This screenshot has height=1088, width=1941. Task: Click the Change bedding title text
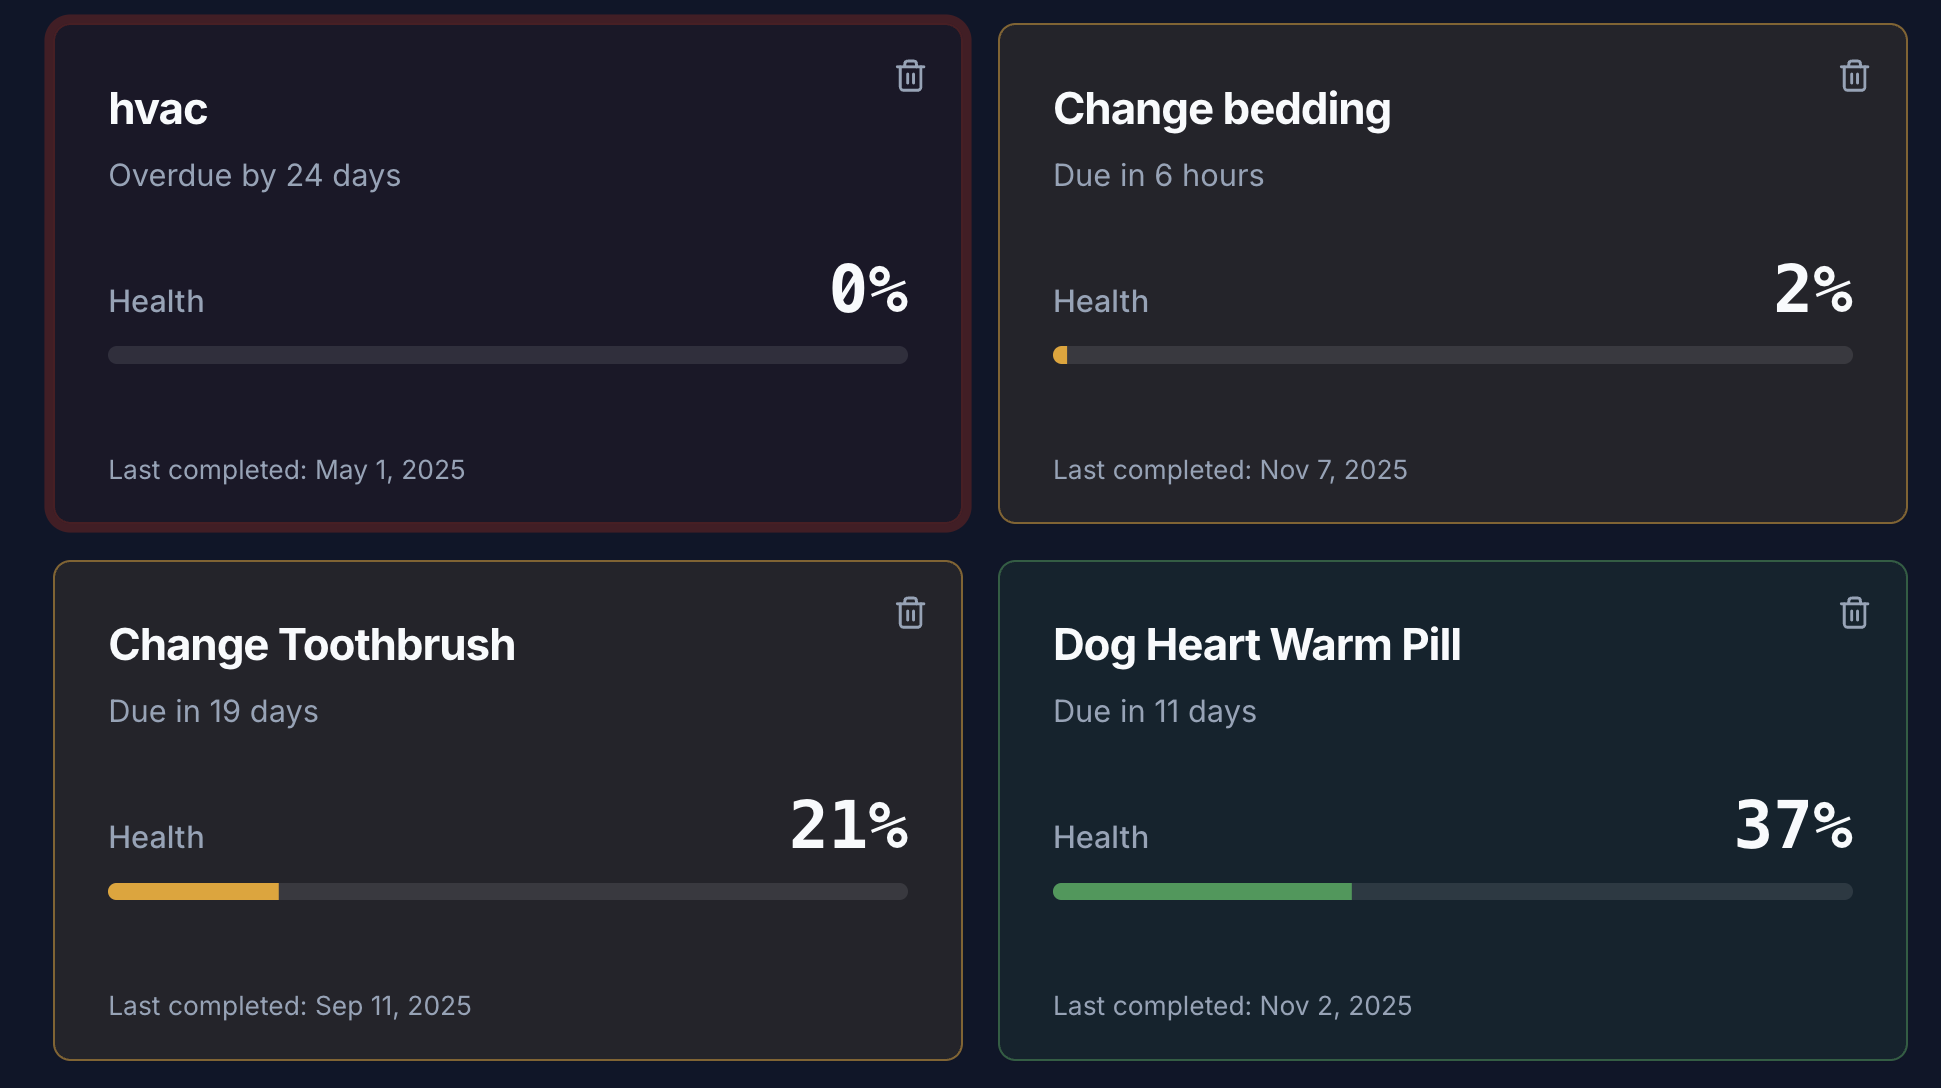click(x=1222, y=108)
